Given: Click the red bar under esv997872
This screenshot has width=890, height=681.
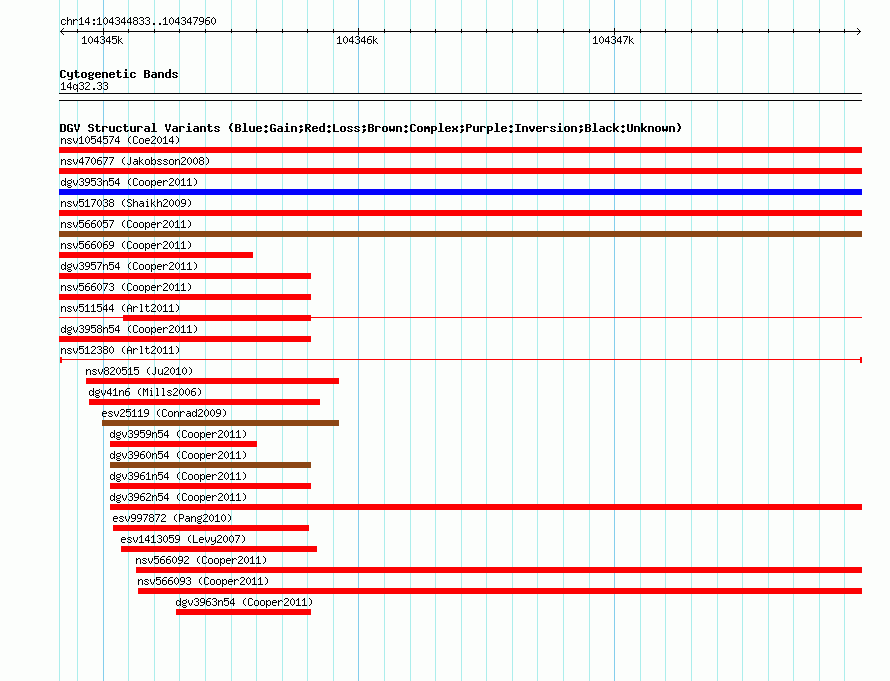Looking at the screenshot, I should pyautogui.click(x=211, y=528).
